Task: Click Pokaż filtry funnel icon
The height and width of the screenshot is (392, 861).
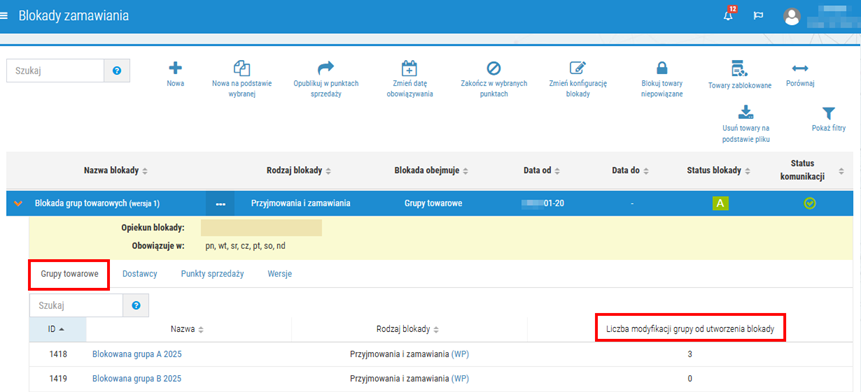Action: [x=828, y=113]
